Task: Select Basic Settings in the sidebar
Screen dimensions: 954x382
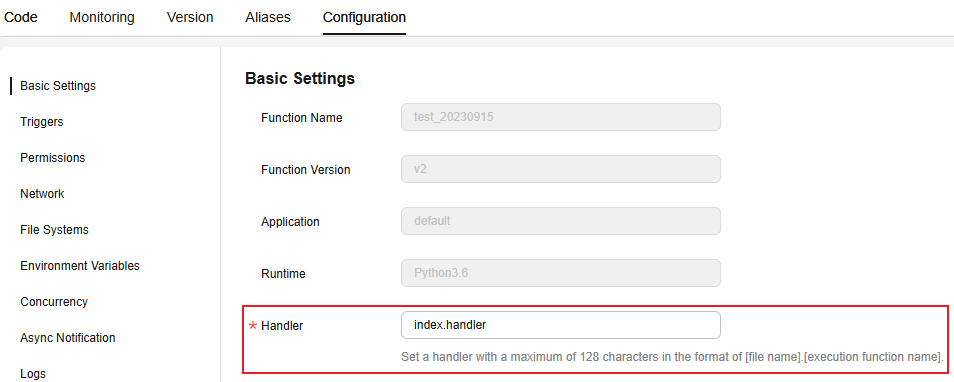Action: pos(58,86)
